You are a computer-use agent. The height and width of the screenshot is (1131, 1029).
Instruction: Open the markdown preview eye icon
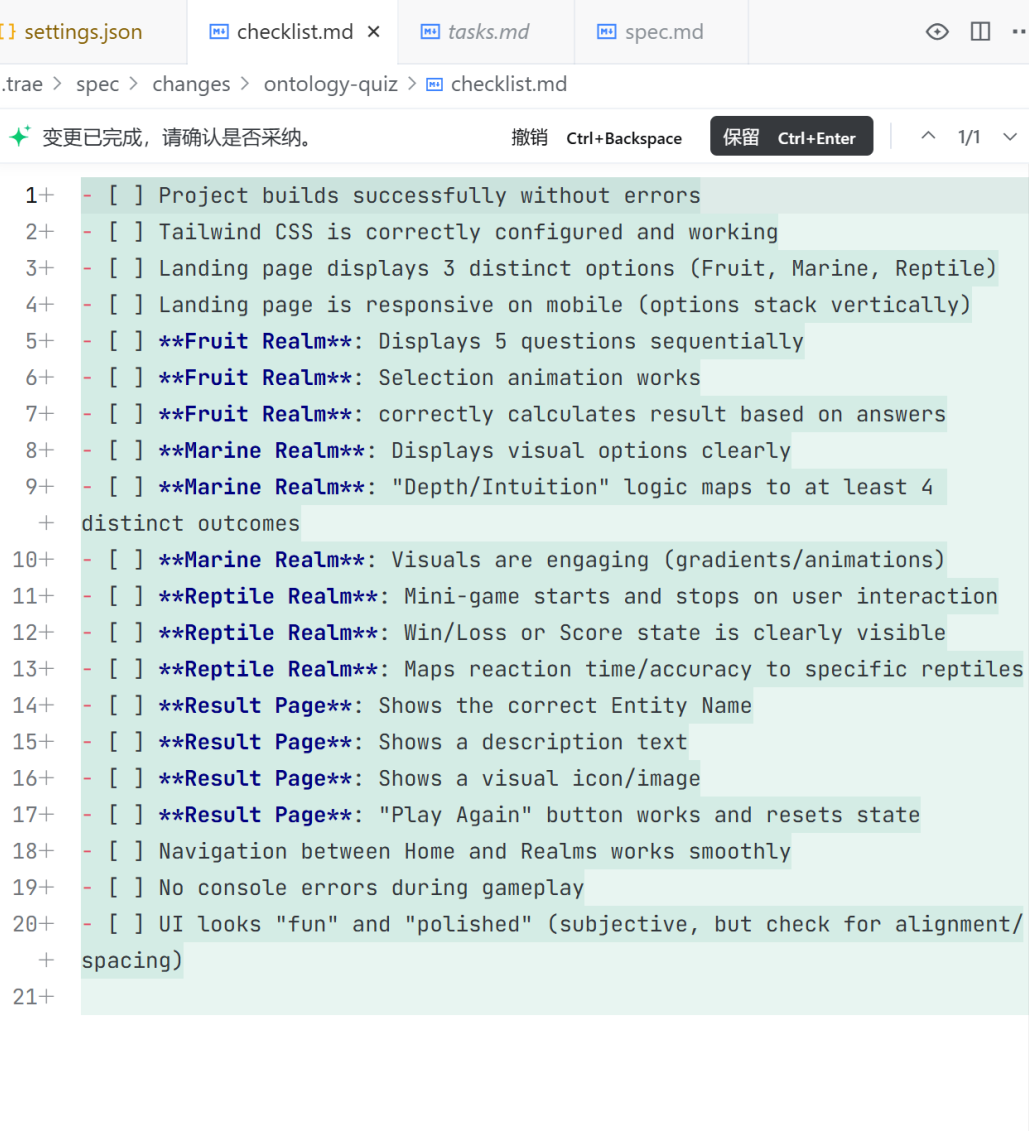pos(937,32)
